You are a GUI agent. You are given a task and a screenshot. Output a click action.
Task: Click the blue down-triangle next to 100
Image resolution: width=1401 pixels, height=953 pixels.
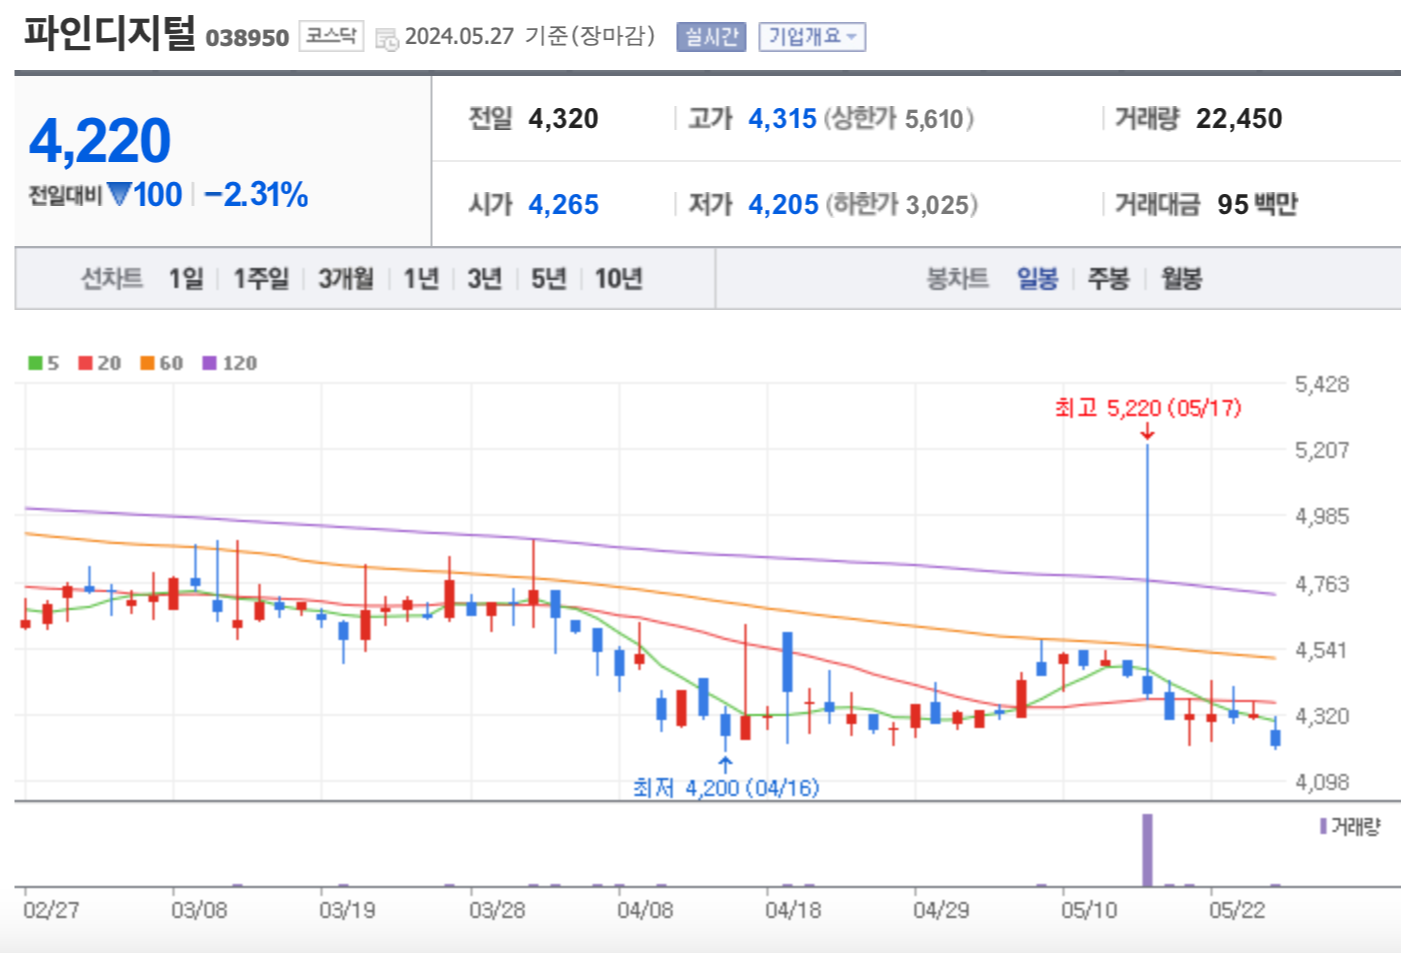click(x=120, y=194)
